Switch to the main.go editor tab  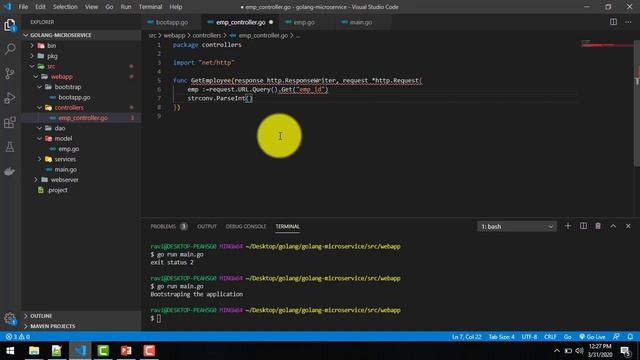click(361, 22)
